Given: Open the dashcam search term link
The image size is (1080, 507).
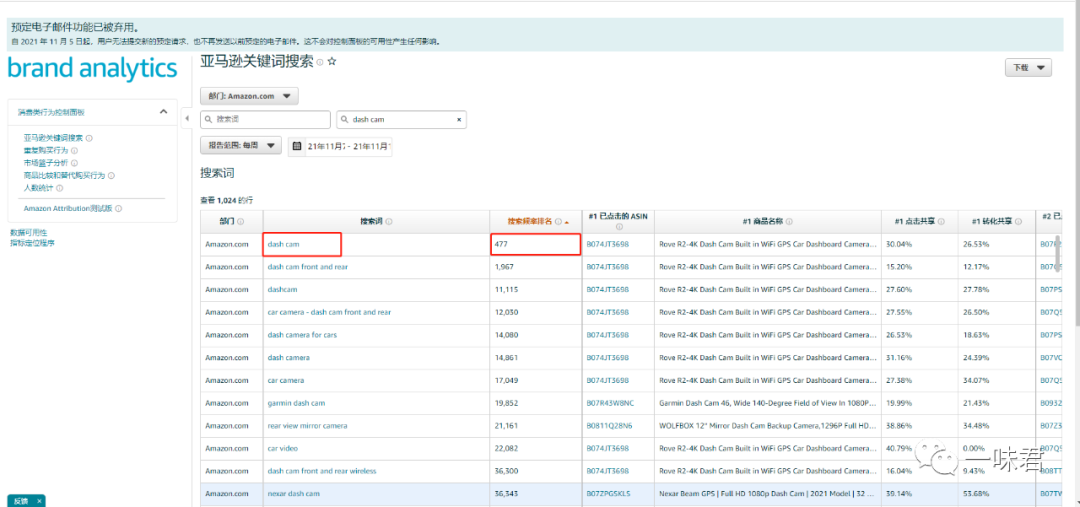Looking at the screenshot, I should point(282,289).
